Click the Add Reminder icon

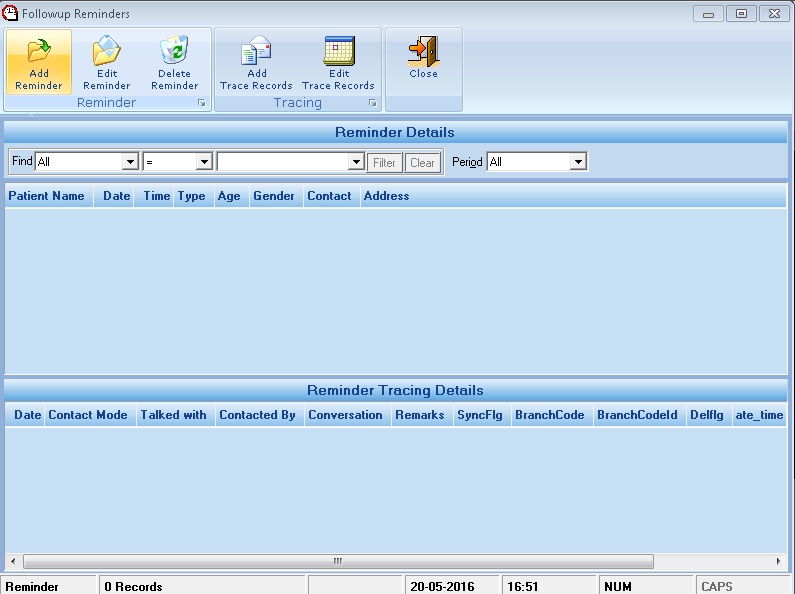39,51
